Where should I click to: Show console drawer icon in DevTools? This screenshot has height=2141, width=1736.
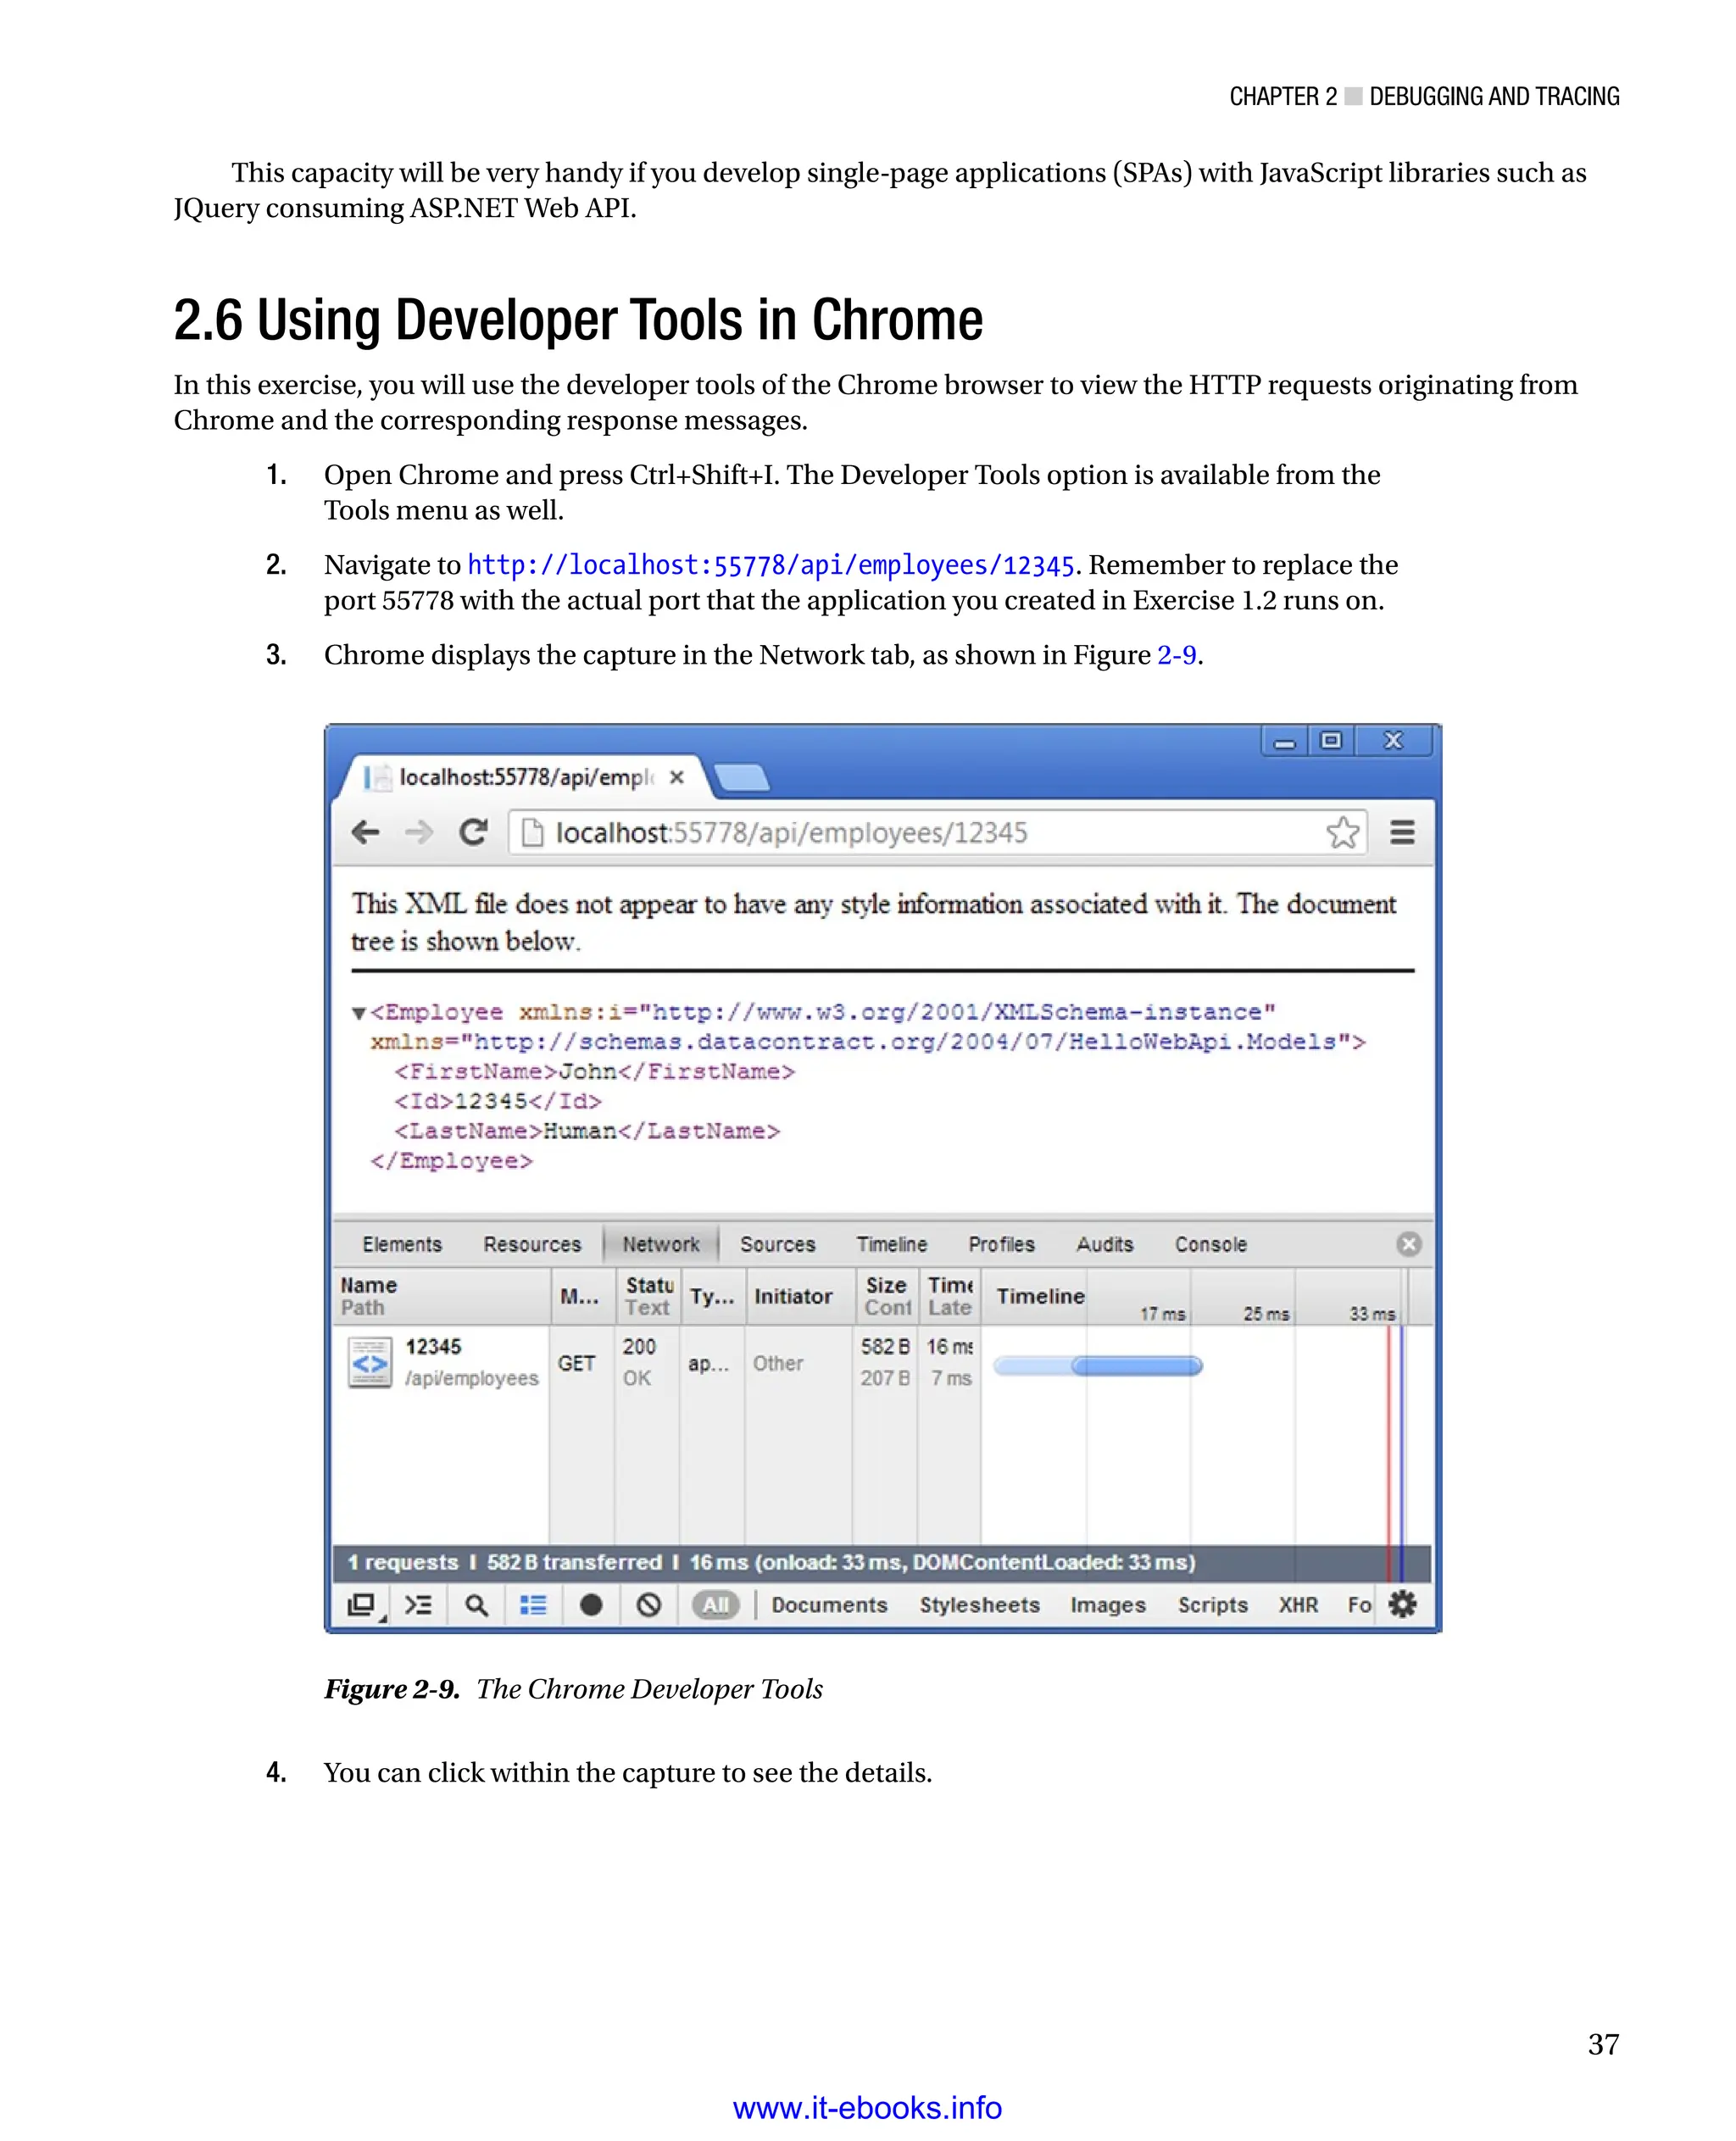point(418,1605)
